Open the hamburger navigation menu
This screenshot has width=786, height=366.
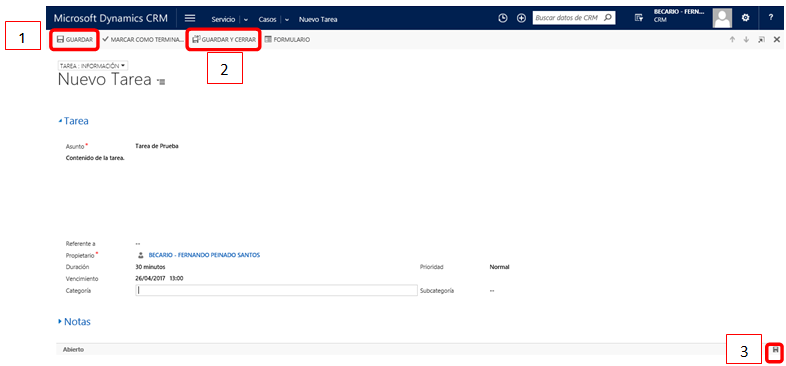click(190, 18)
